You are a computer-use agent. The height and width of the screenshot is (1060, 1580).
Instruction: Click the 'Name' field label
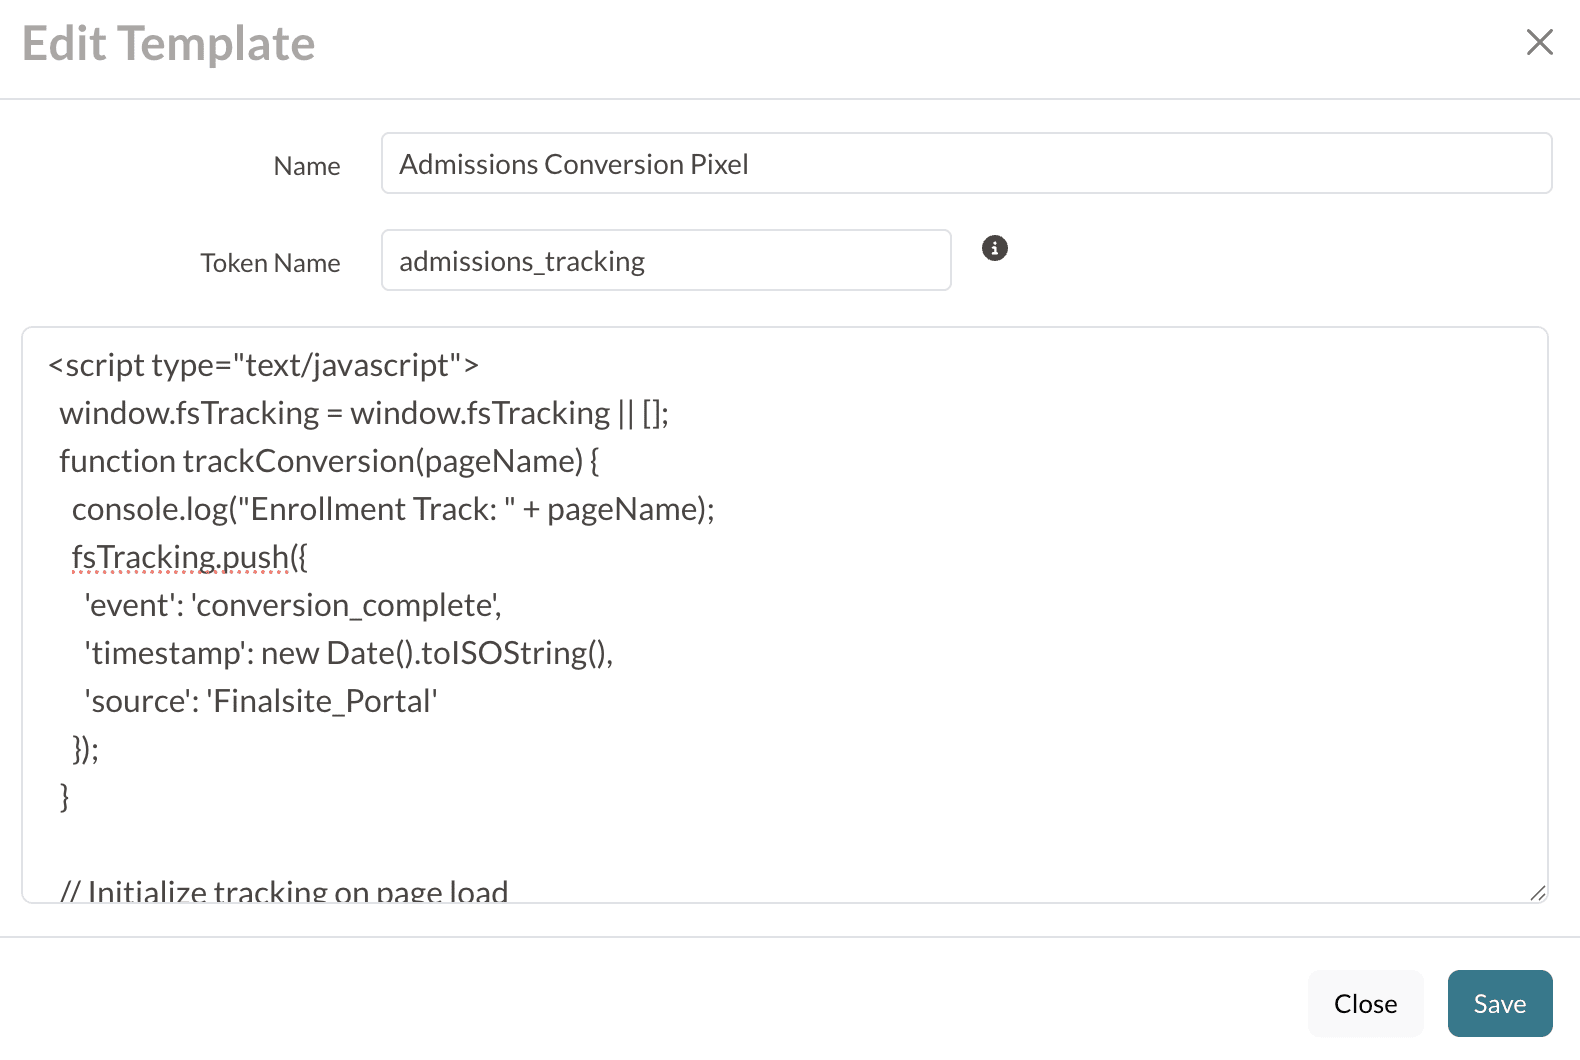307,166
